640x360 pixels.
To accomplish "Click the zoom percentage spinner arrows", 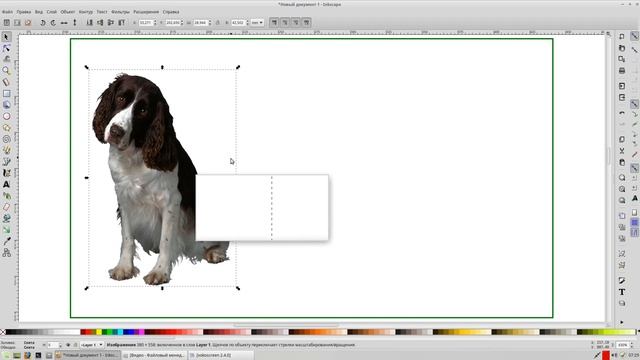I will pyautogui.click(x=631, y=345).
